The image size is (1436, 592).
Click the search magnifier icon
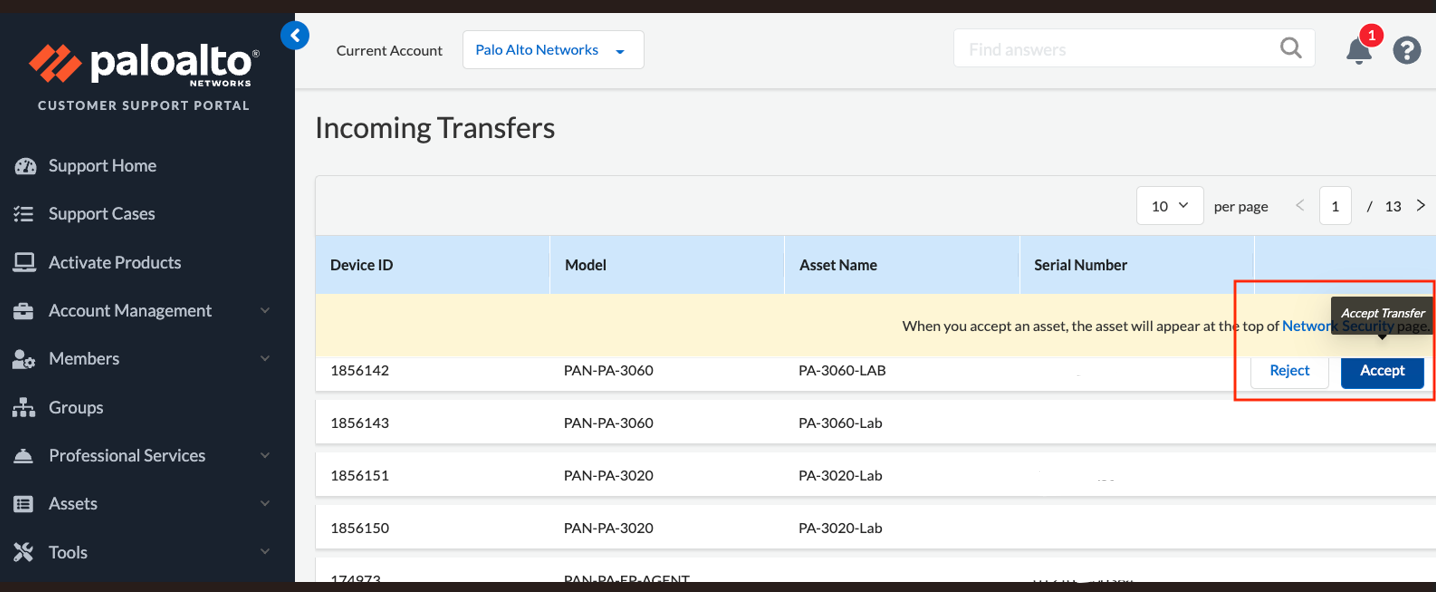(x=1291, y=48)
